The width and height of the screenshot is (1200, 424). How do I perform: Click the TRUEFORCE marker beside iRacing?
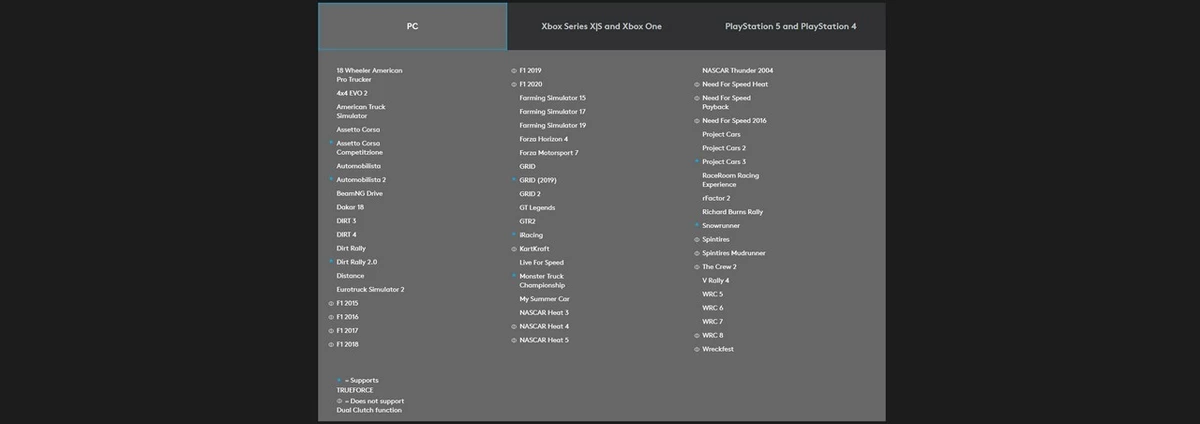pos(514,234)
